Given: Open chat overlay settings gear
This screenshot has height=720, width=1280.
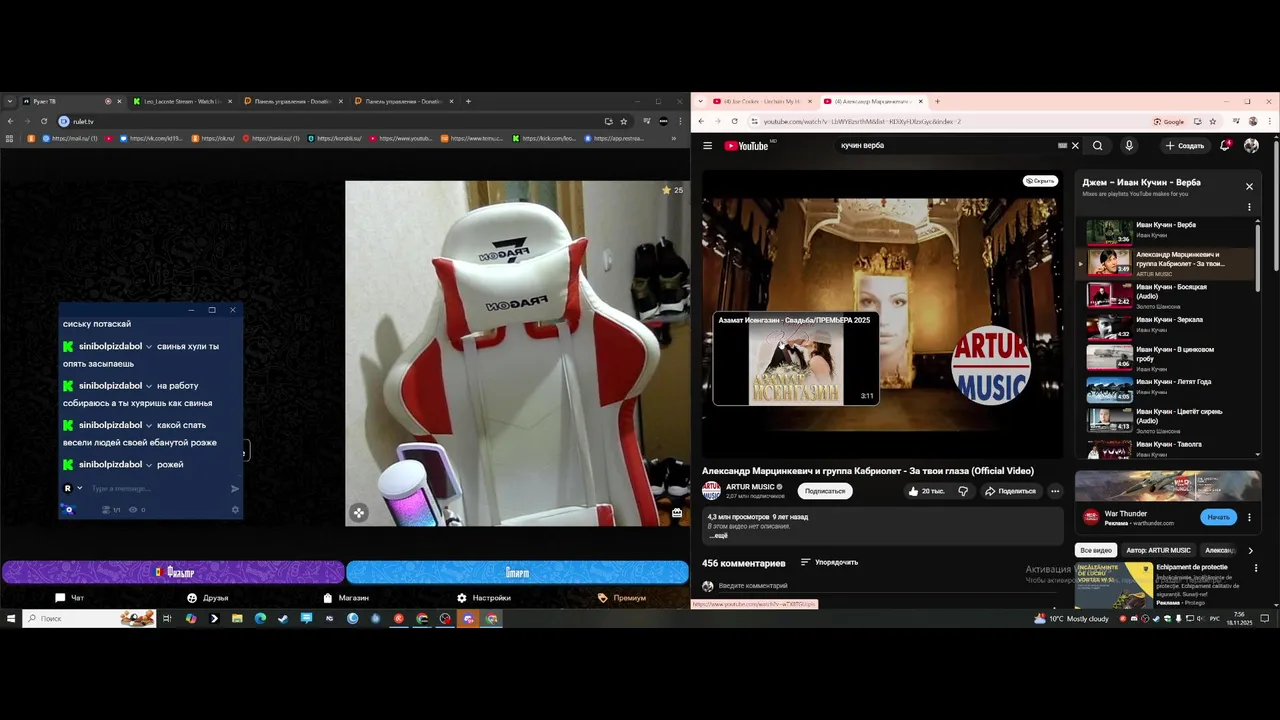Looking at the screenshot, I should pyautogui.click(x=236, y=510).
